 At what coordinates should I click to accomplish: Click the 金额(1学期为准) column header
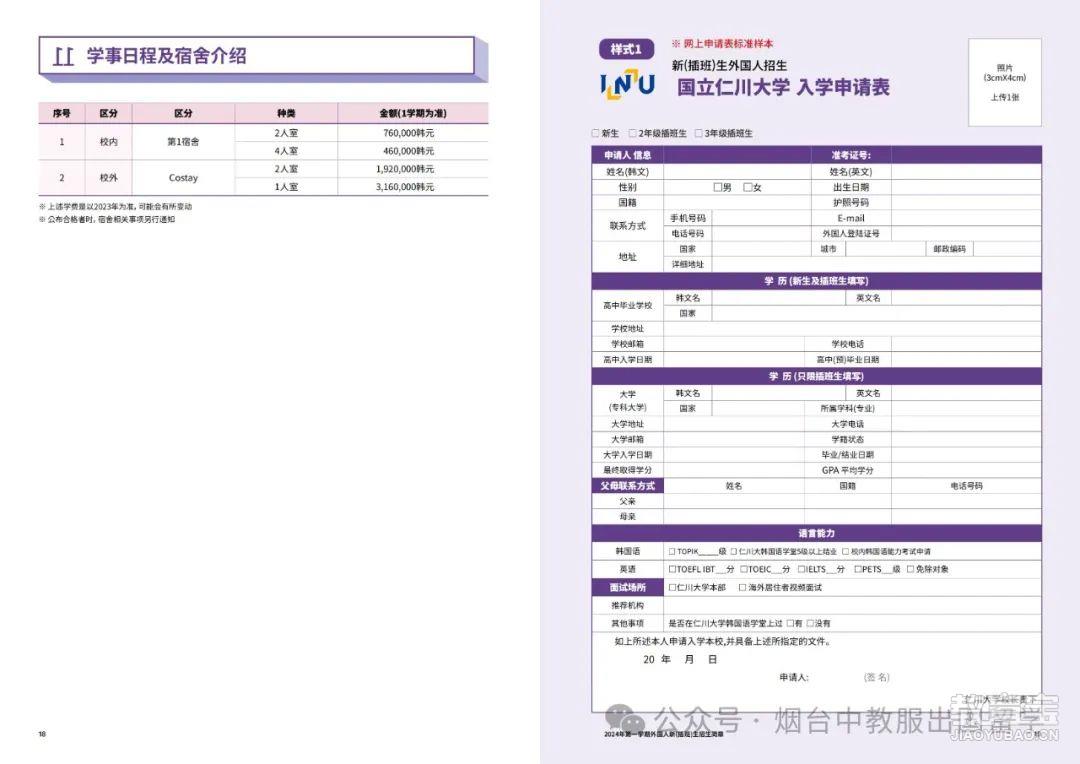[x=413, y=113]
